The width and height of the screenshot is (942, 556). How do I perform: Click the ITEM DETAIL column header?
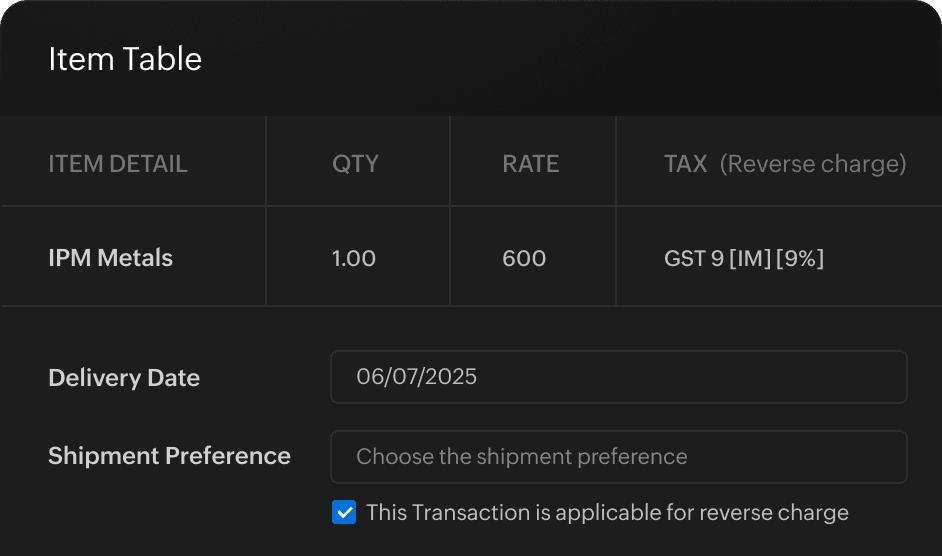pos(118,164)
